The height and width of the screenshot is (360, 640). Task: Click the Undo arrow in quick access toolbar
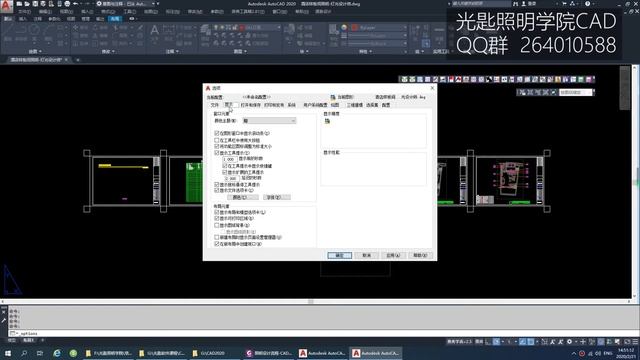click(76, 4)
